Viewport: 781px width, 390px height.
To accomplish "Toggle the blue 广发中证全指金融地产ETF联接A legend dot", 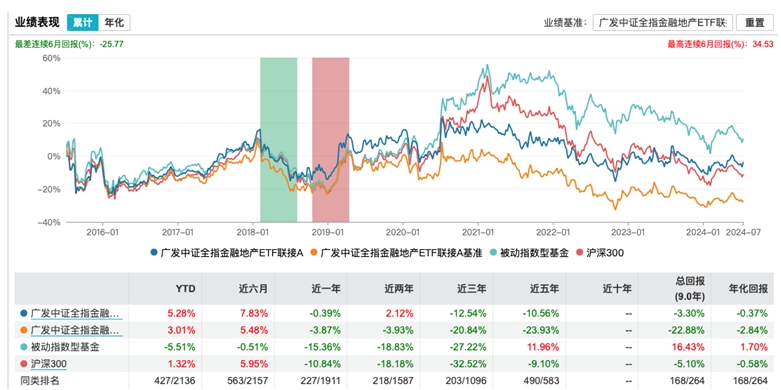I will [x=154, y=253].
